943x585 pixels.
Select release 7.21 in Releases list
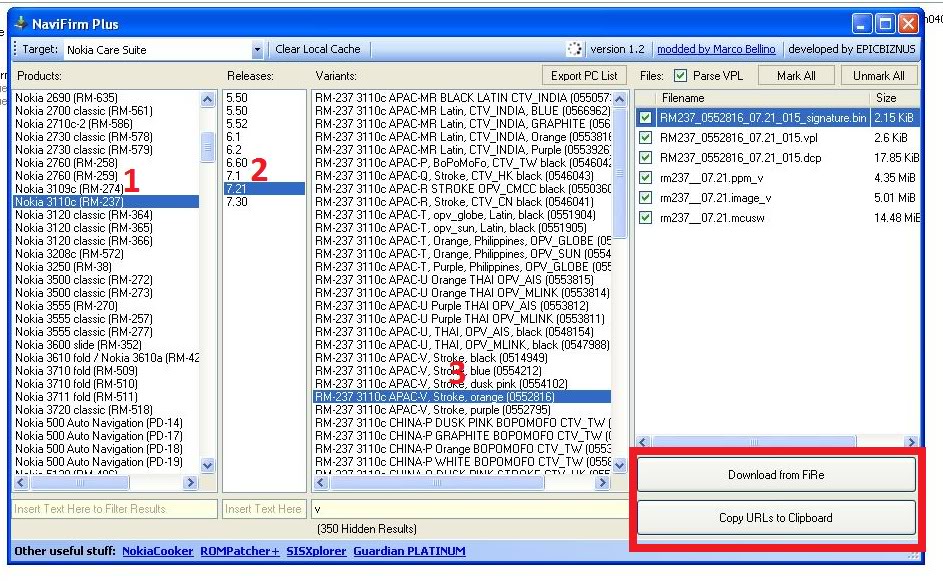[x=264, y=189]
